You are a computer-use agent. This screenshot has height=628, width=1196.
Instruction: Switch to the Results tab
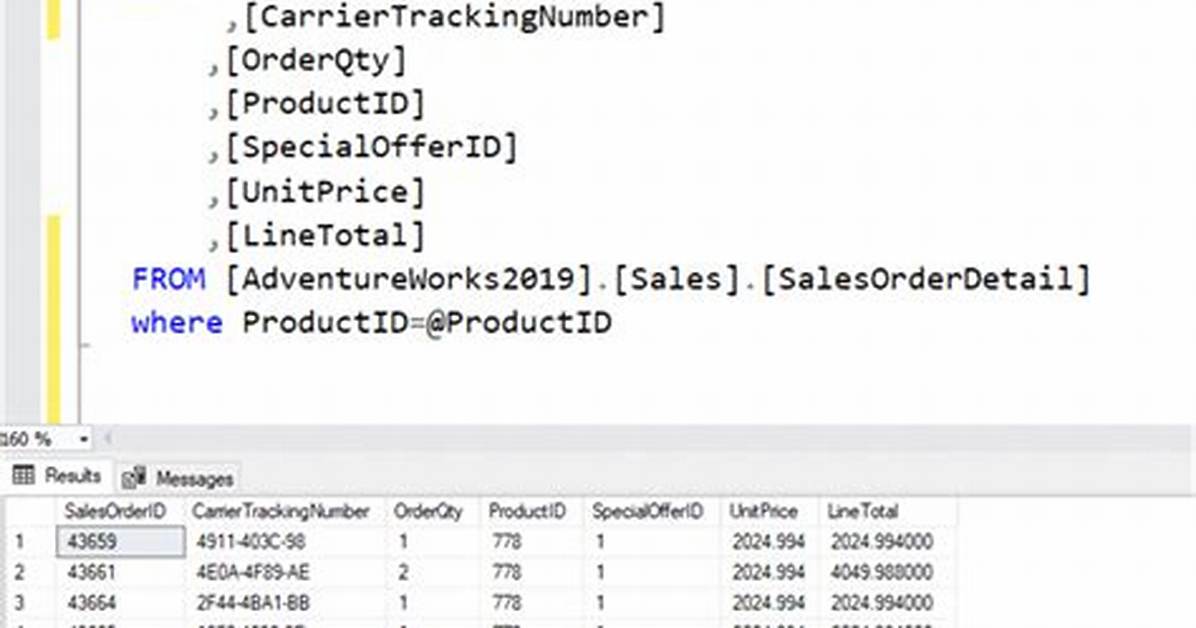pyautogui.click(x=57, y=476)
